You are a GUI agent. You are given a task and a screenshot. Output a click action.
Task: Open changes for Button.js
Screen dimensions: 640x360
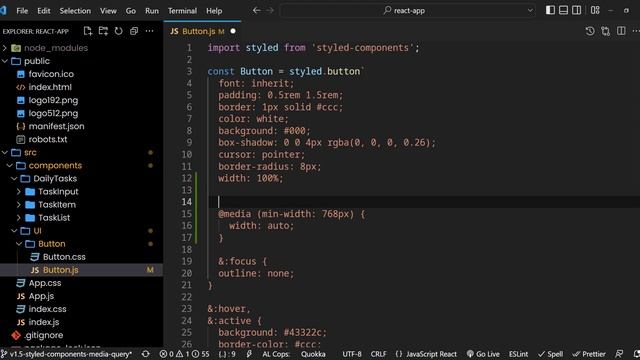tap(605, 31)
